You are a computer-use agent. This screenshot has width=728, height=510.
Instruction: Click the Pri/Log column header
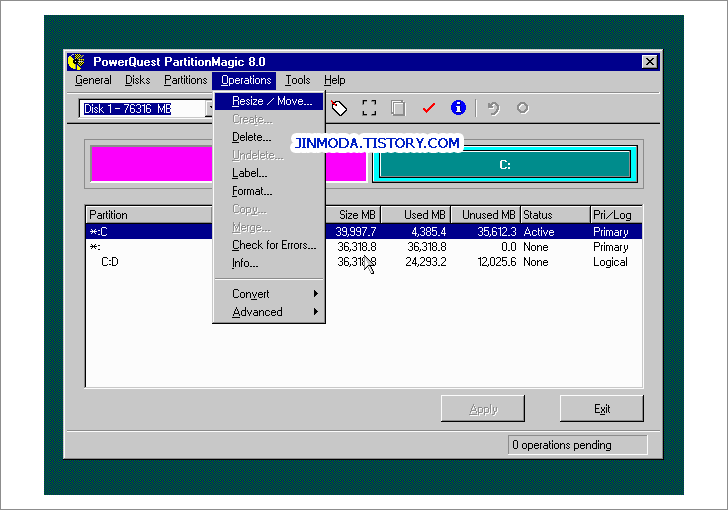617,215
